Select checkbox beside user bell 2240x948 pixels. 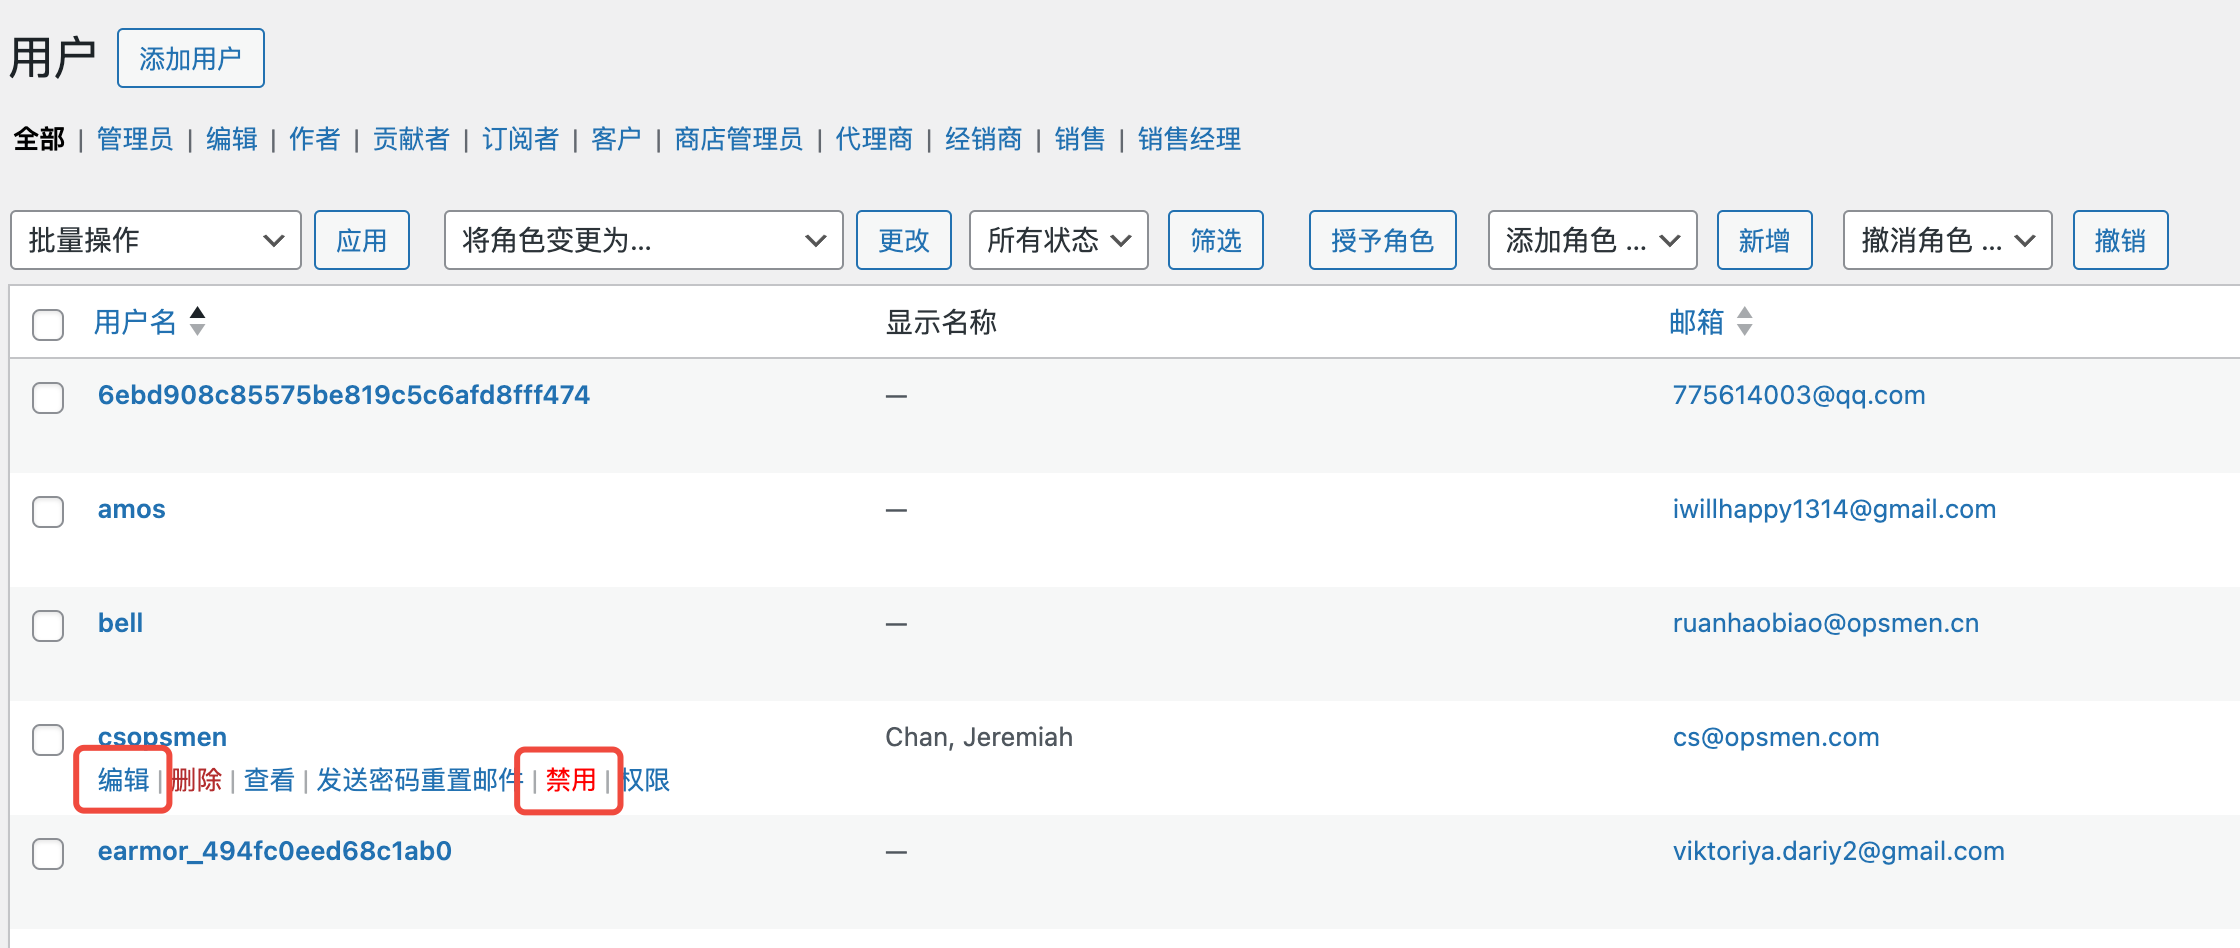point(48,626)
